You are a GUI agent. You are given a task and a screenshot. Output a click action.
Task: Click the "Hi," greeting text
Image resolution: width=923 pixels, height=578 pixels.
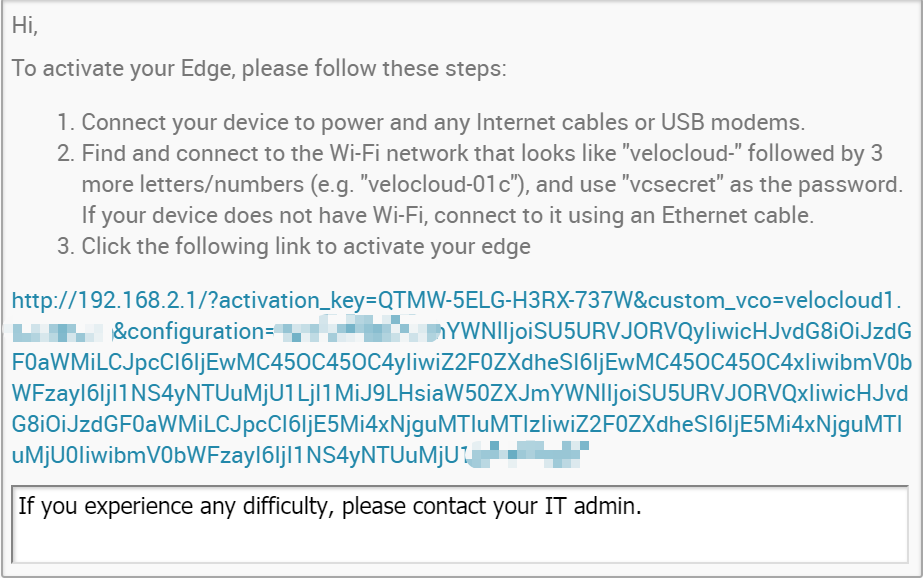(25, 25)
